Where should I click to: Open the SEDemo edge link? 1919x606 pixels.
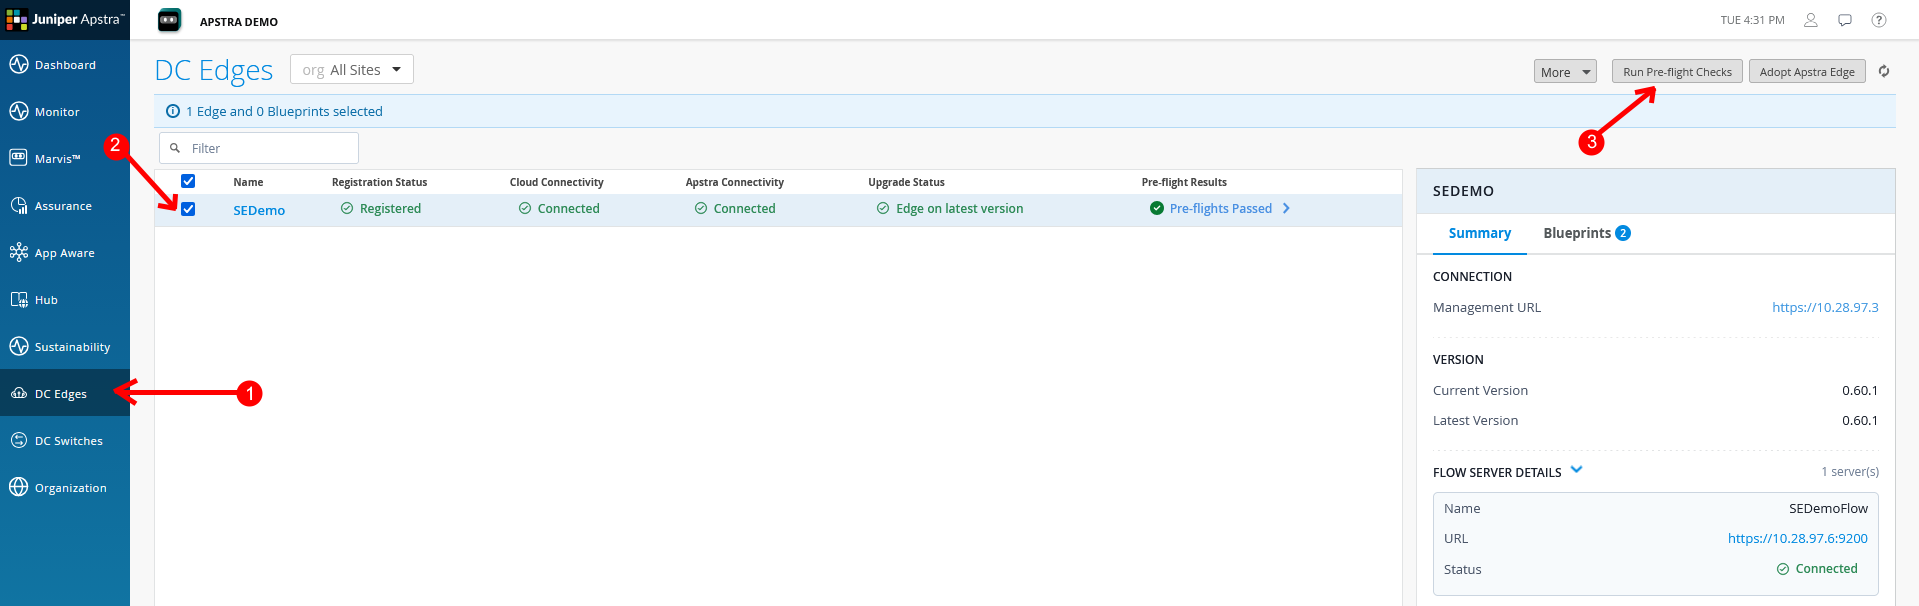[259, 210]
